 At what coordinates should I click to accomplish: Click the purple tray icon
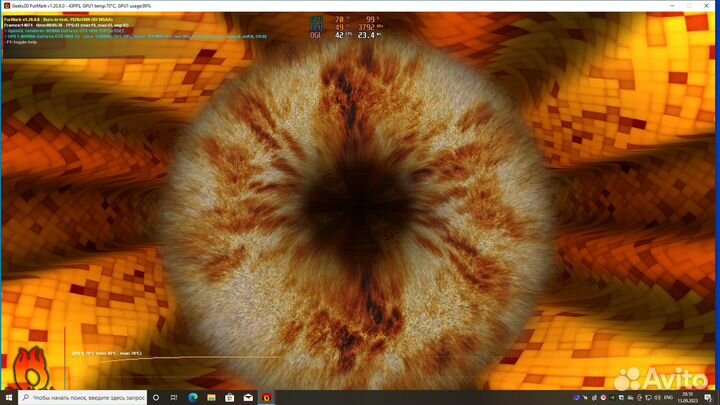click(x=576, y=398)
